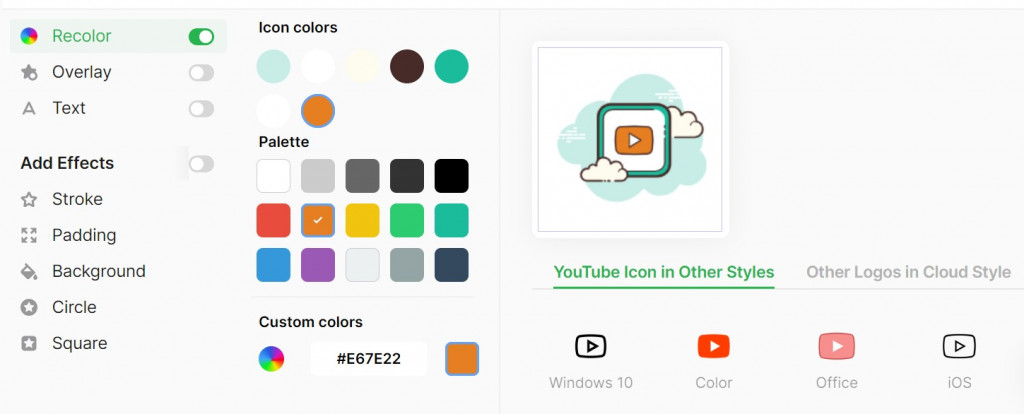This screenshot has height=414, width=1024.
Task: Click the #E67E22 hex color field
Action: click(368, 358)
